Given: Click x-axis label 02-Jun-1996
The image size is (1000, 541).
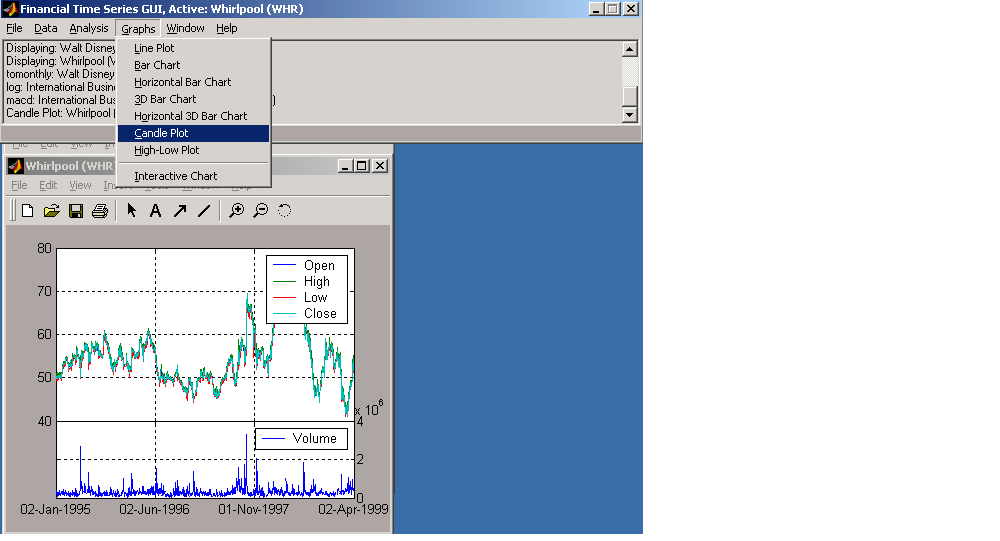Looking at the screenshot, I should pyautogui.click(x=154, y=509).
